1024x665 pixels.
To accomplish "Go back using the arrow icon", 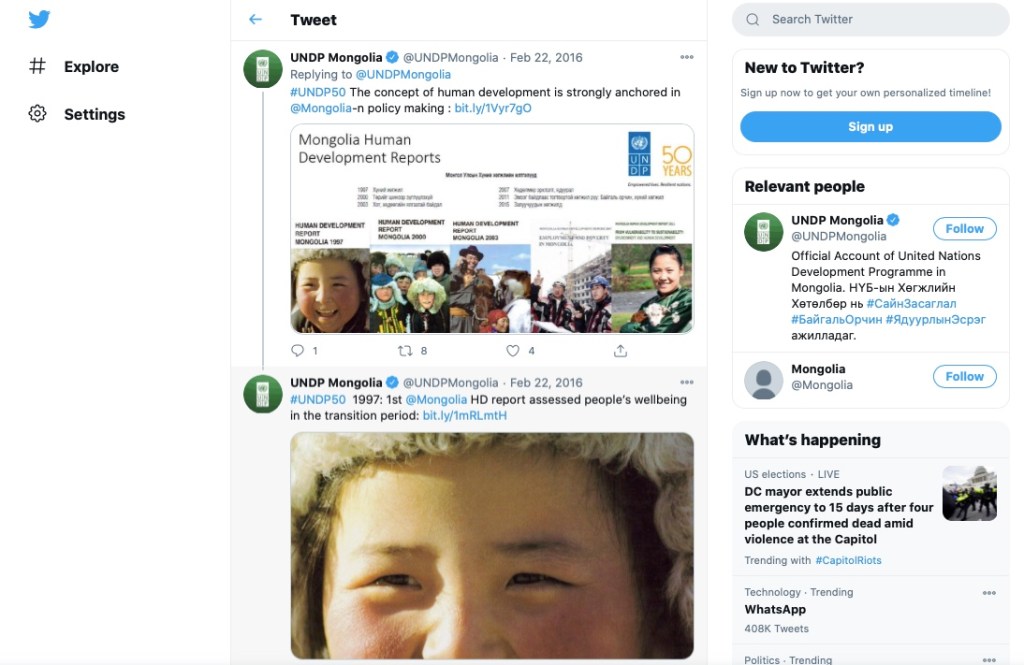I will click(256, 19).
